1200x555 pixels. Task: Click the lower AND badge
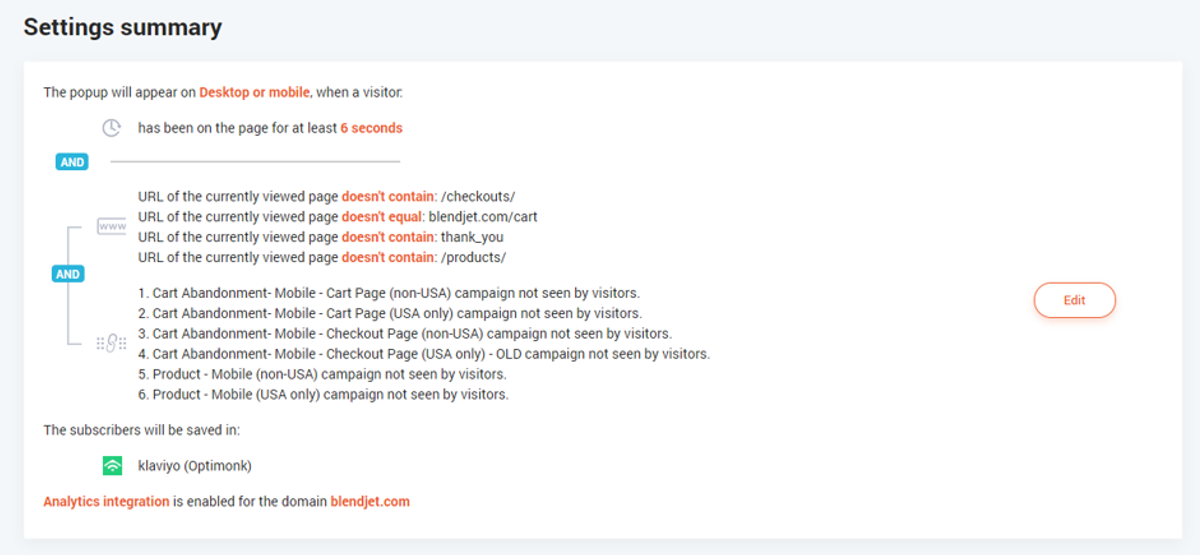pyautogui.click(x=68, y=274)
